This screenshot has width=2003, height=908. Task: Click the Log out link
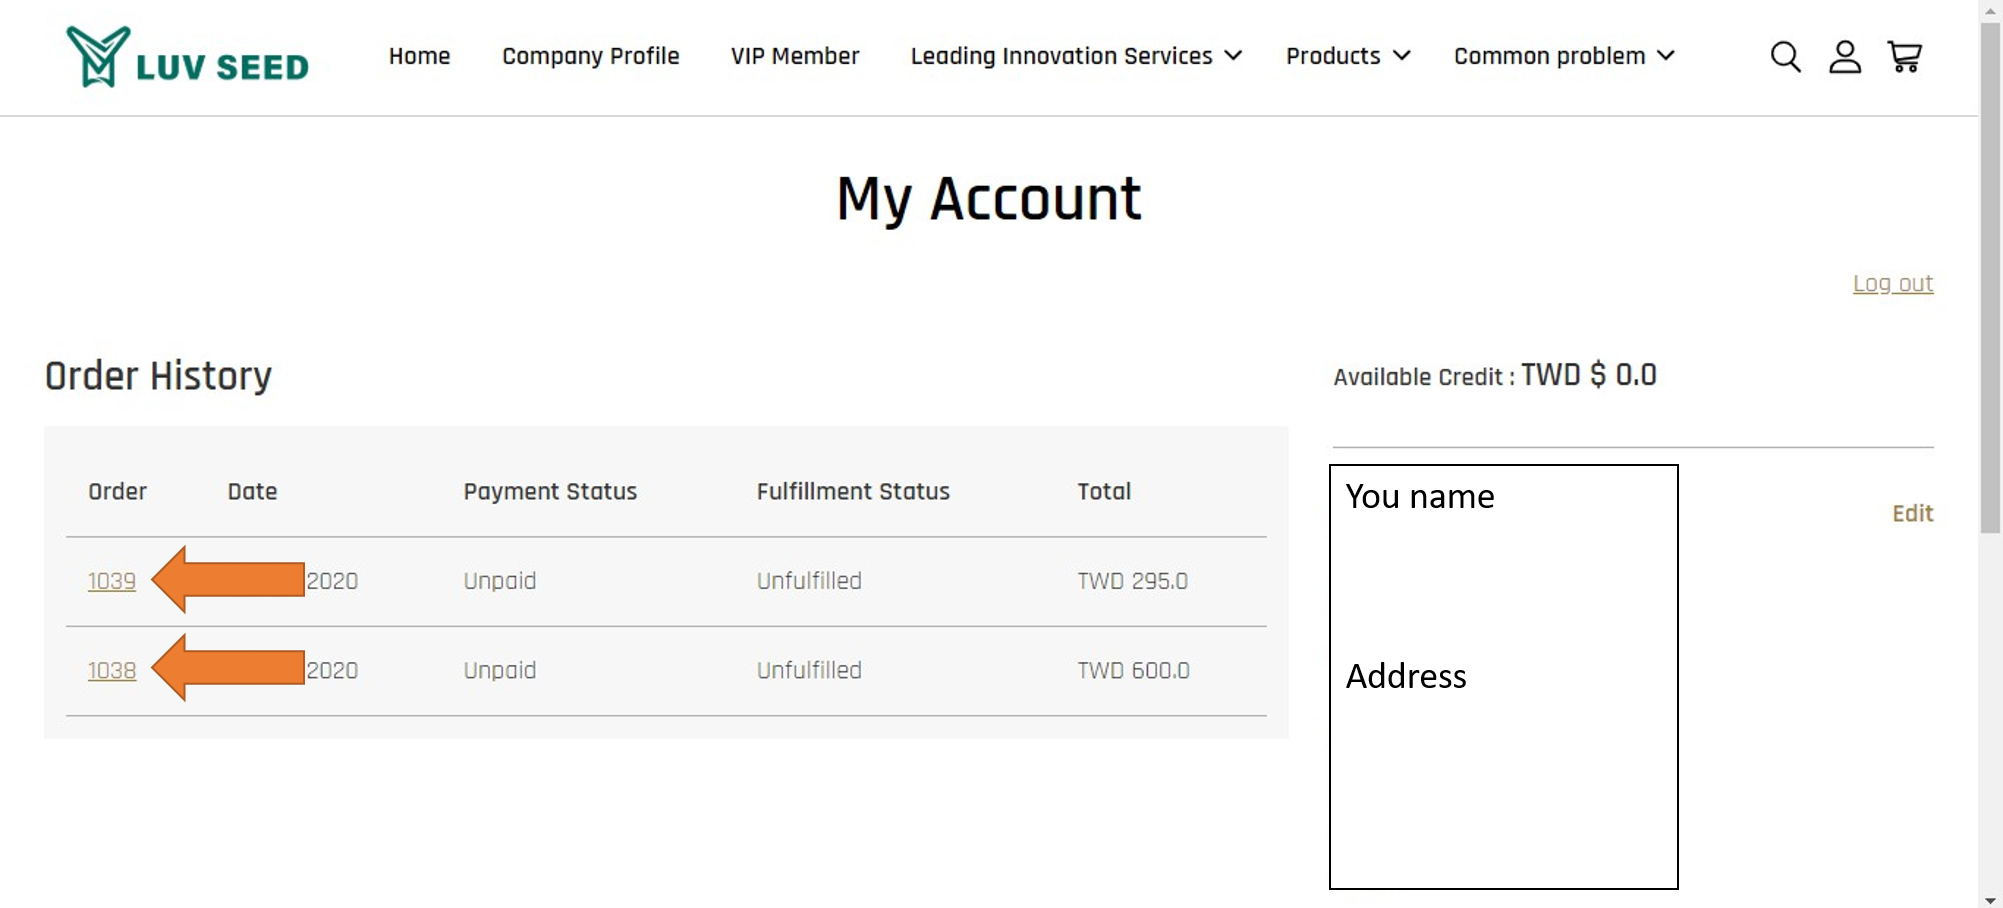click(x=1893, y=284)
